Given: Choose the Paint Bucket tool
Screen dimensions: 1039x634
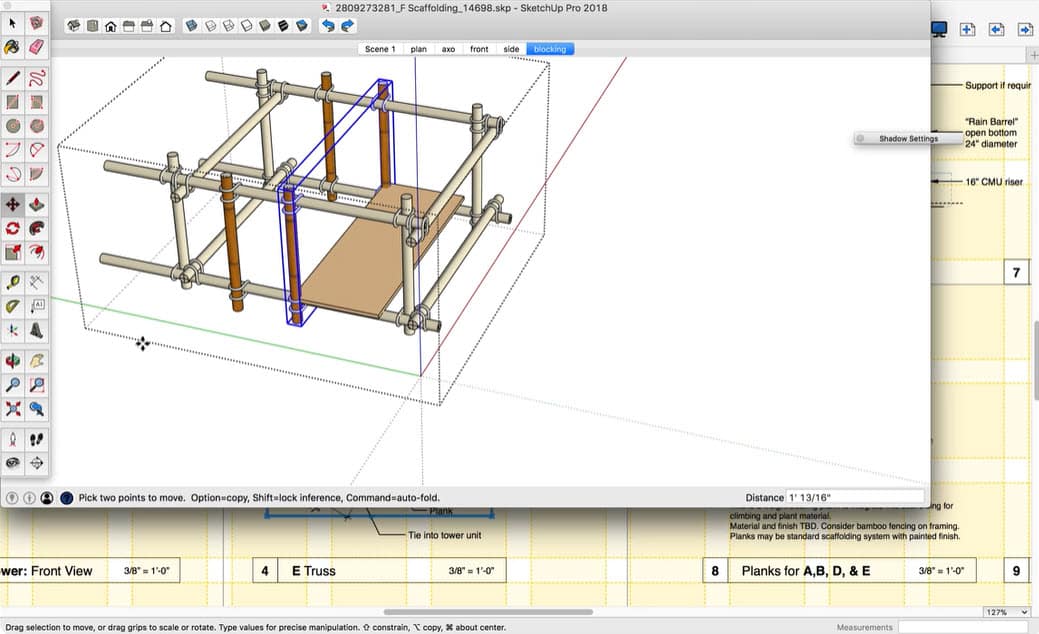Looking at the screenshot, I should point(13,47).
